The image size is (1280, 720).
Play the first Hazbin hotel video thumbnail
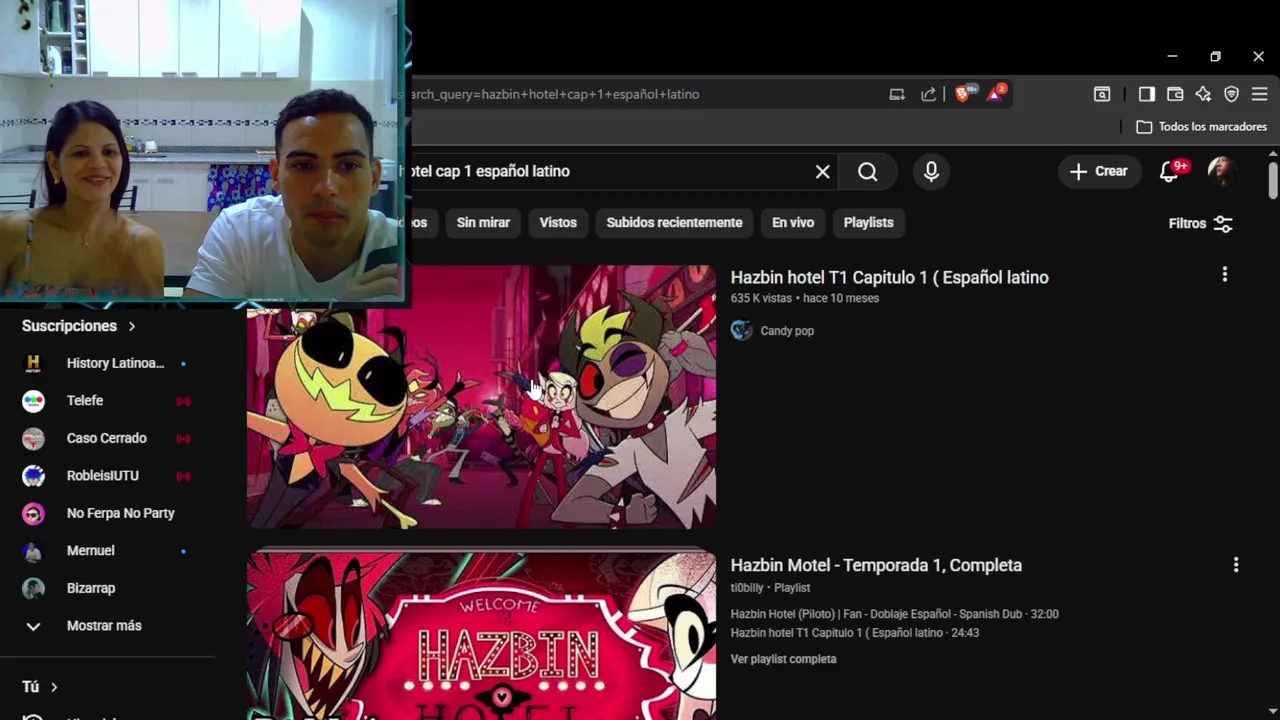point(481,397)
